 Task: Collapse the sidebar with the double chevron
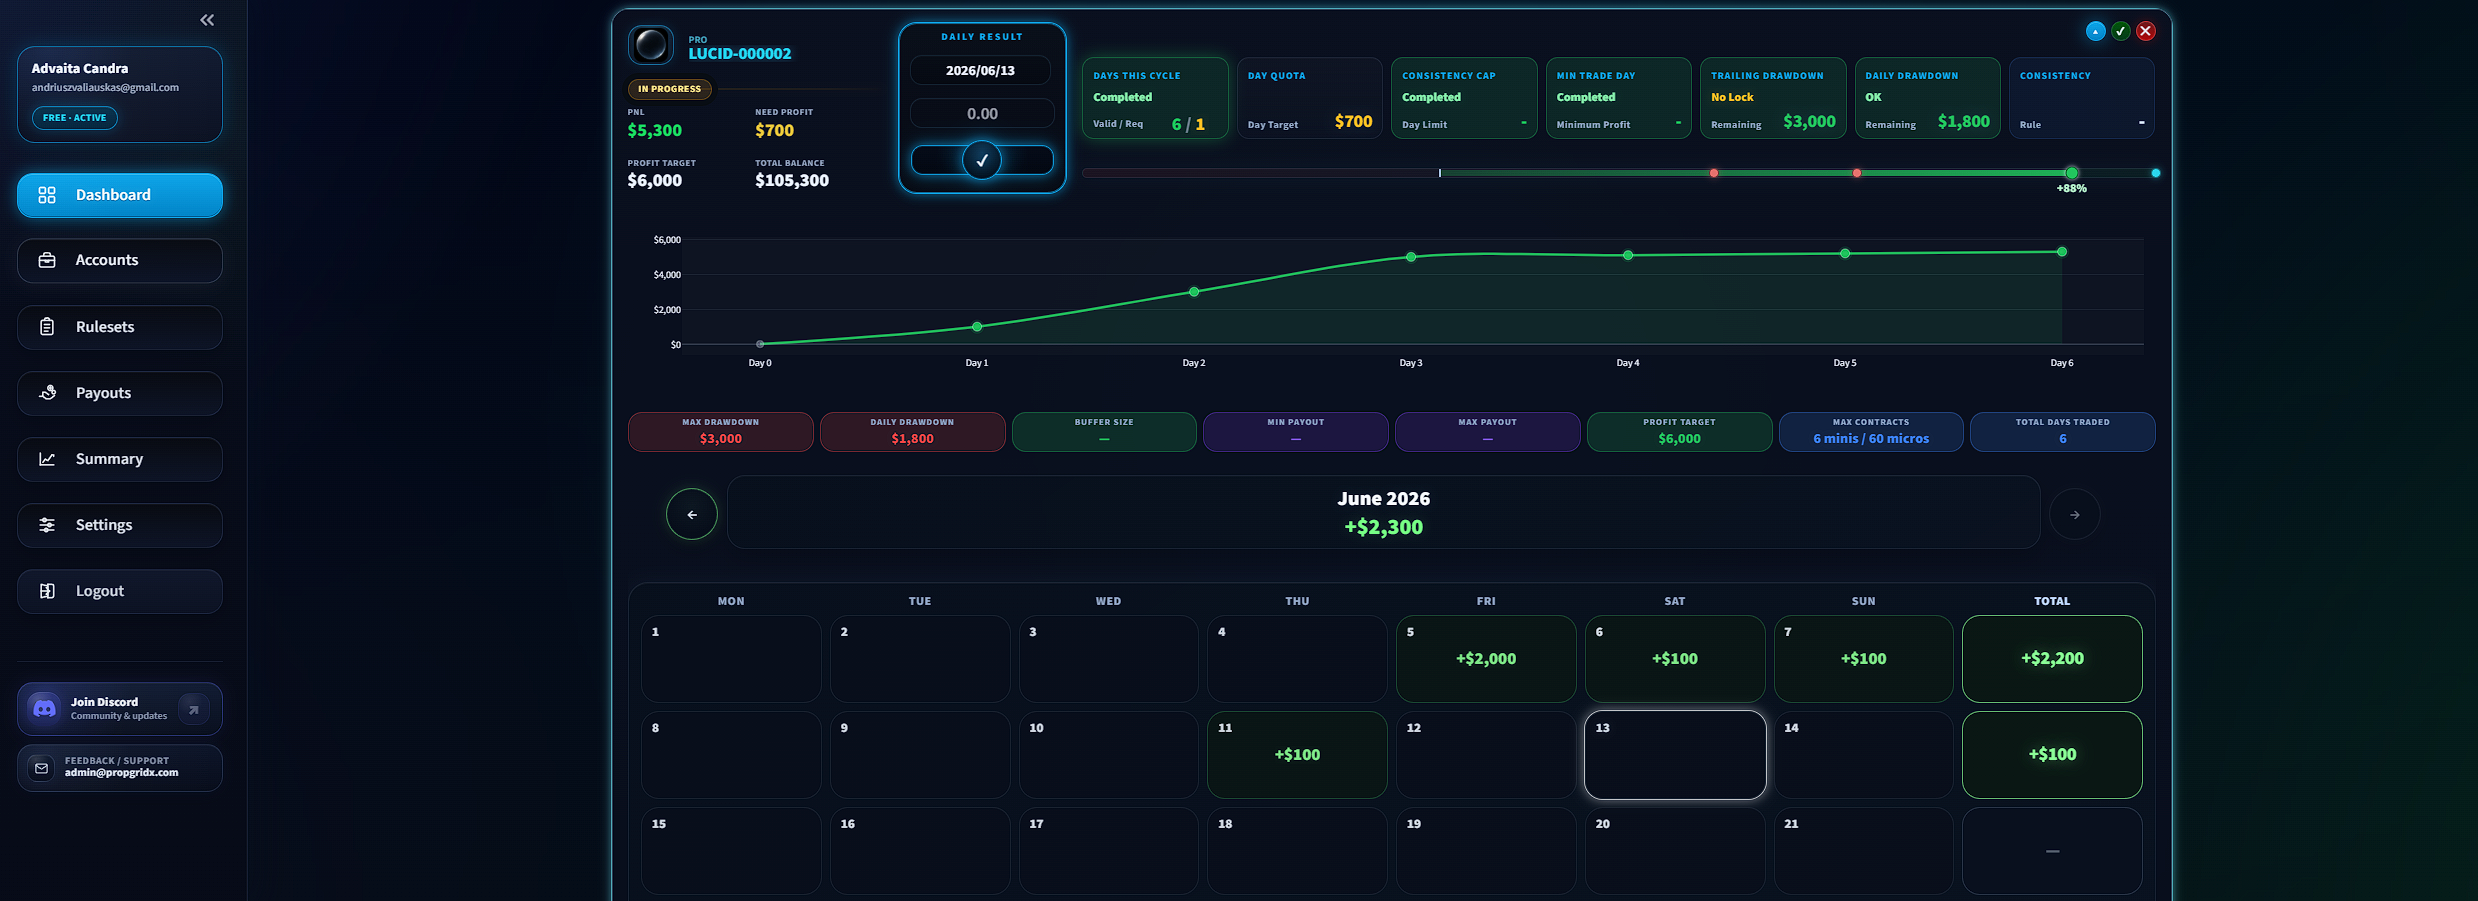pos(207,20)
